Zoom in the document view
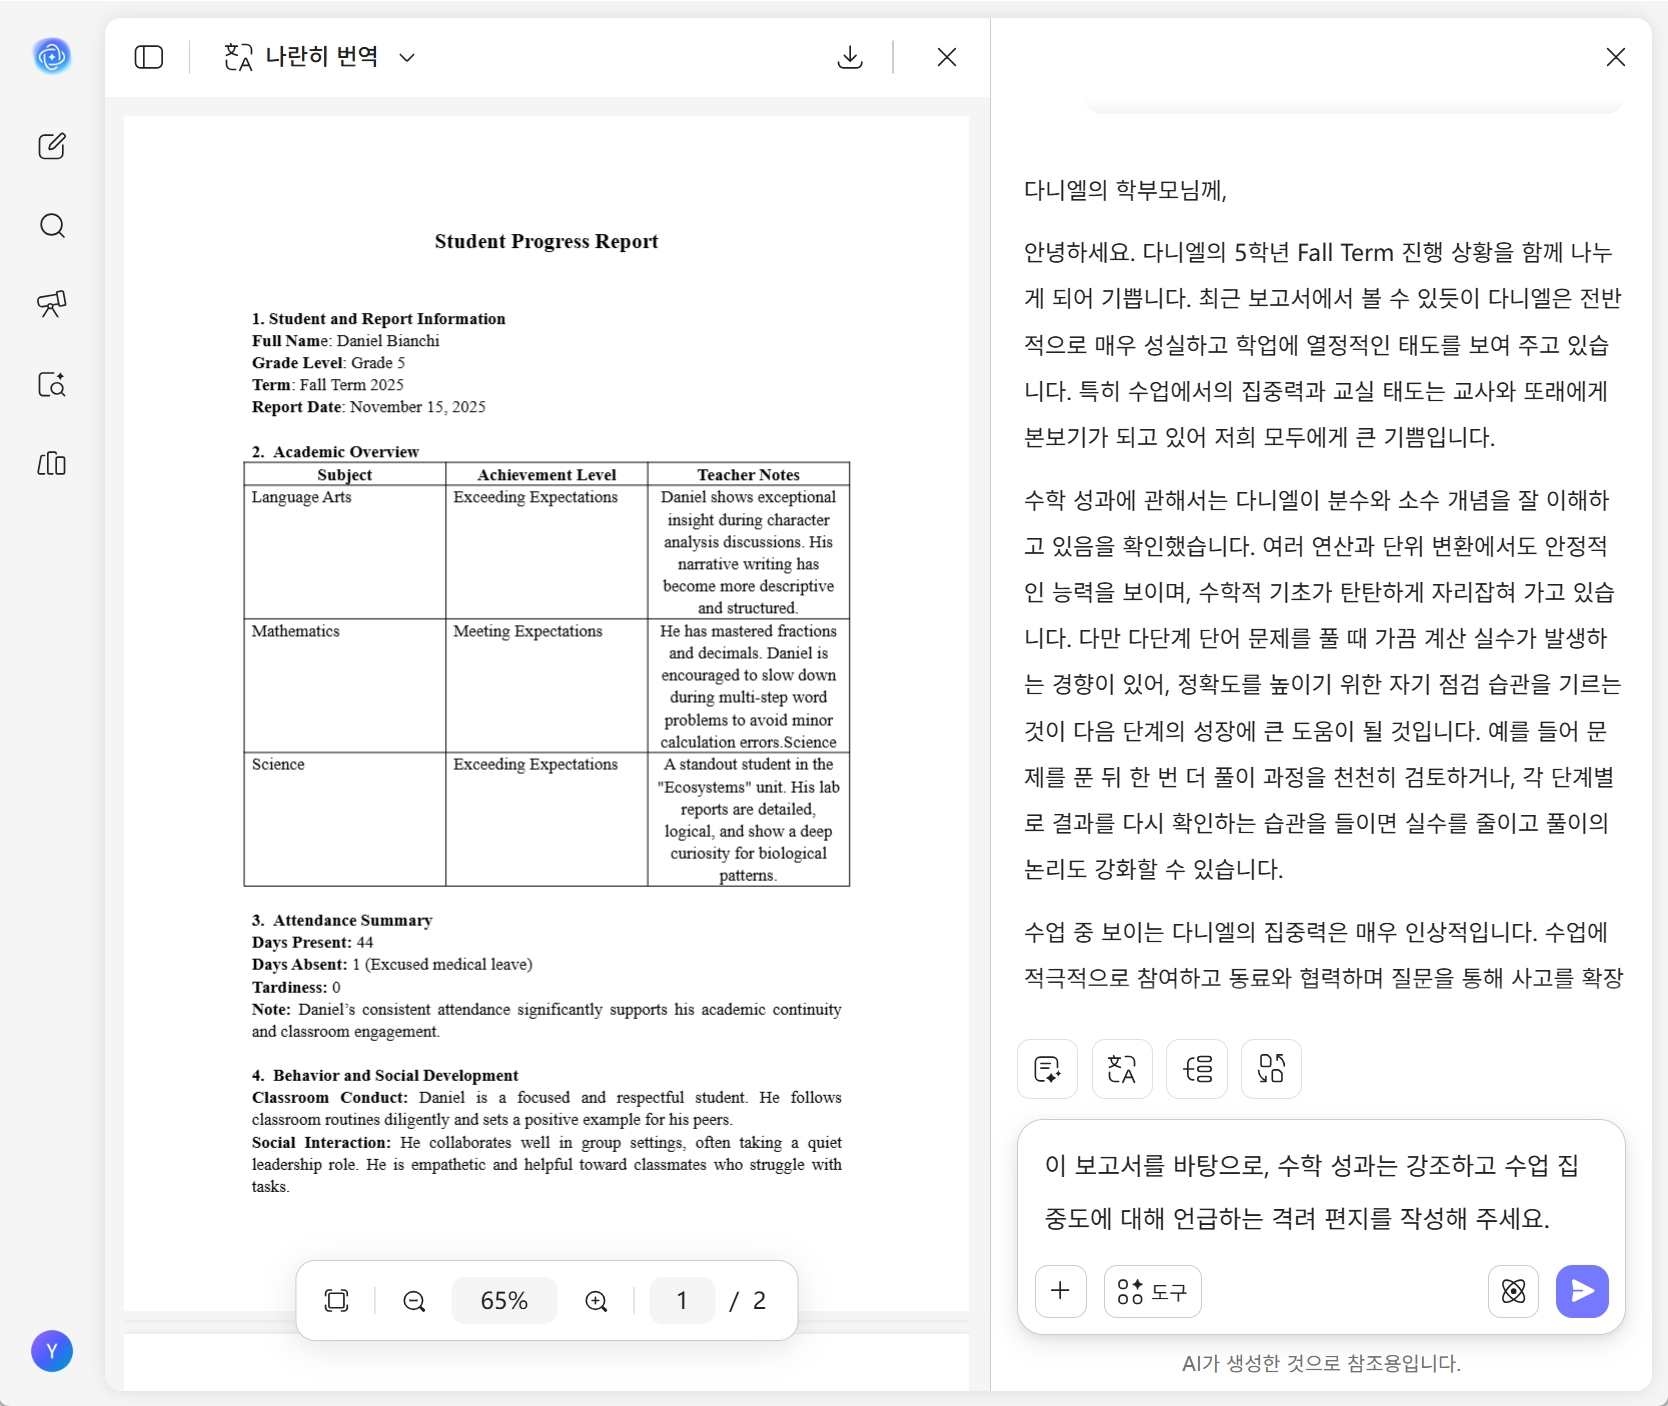The height and width of the screenshot is (1406, 1668). [596, 1301]
